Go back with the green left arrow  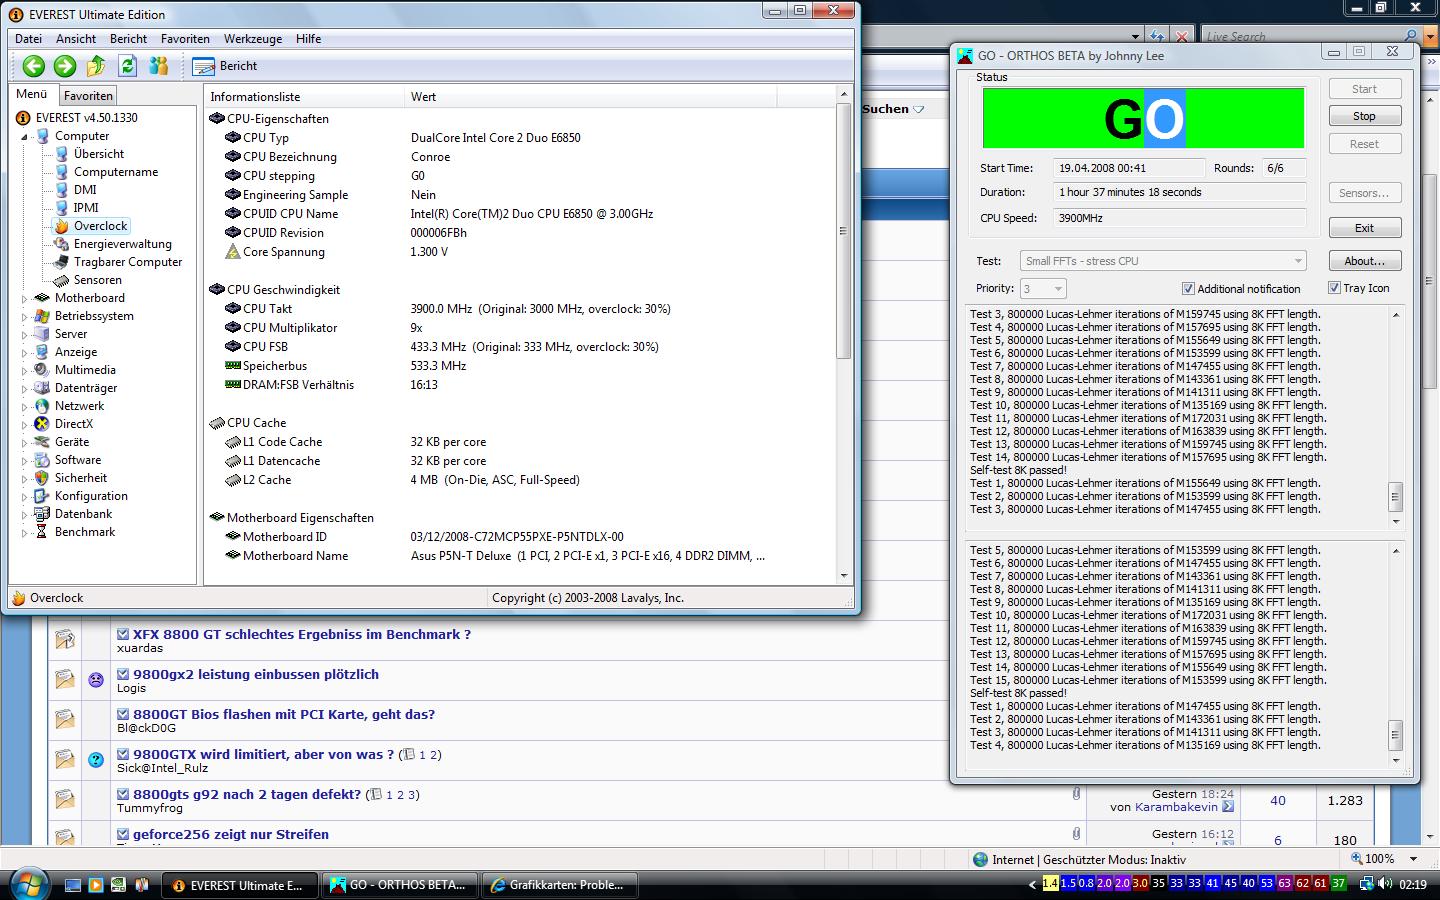pyautogui.click(x=33, y=66)
